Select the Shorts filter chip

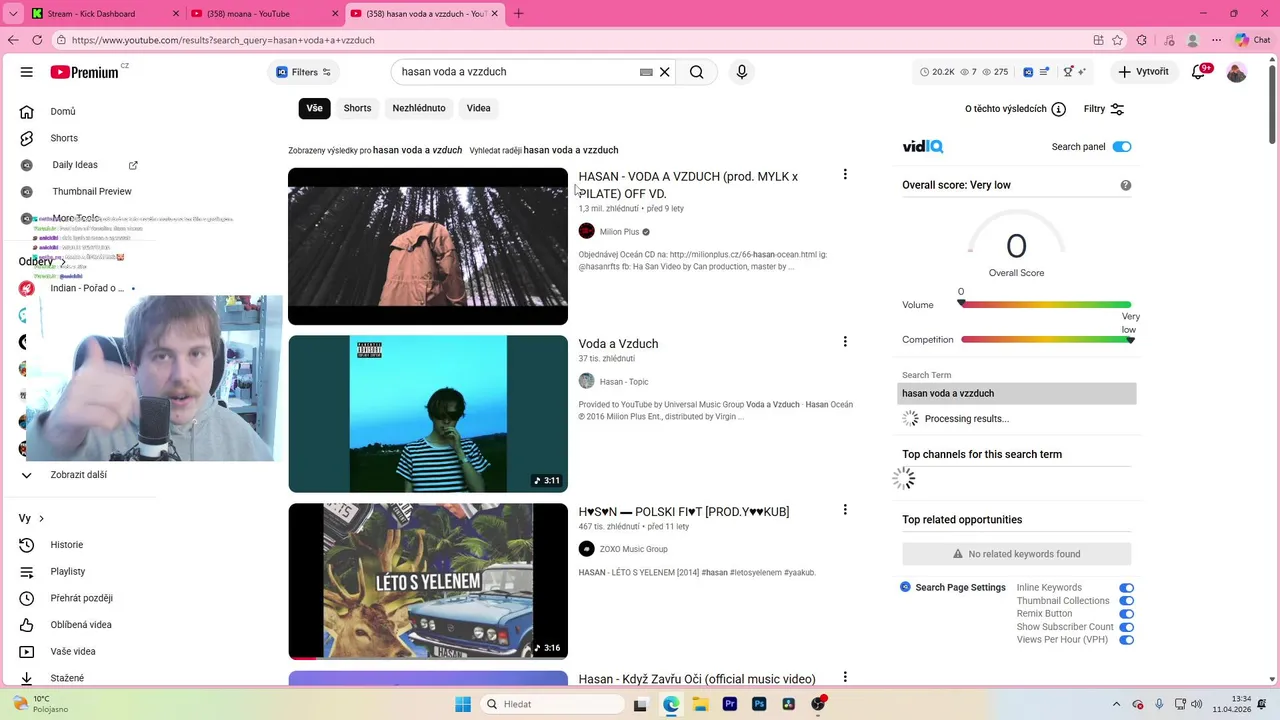point(357,108)
